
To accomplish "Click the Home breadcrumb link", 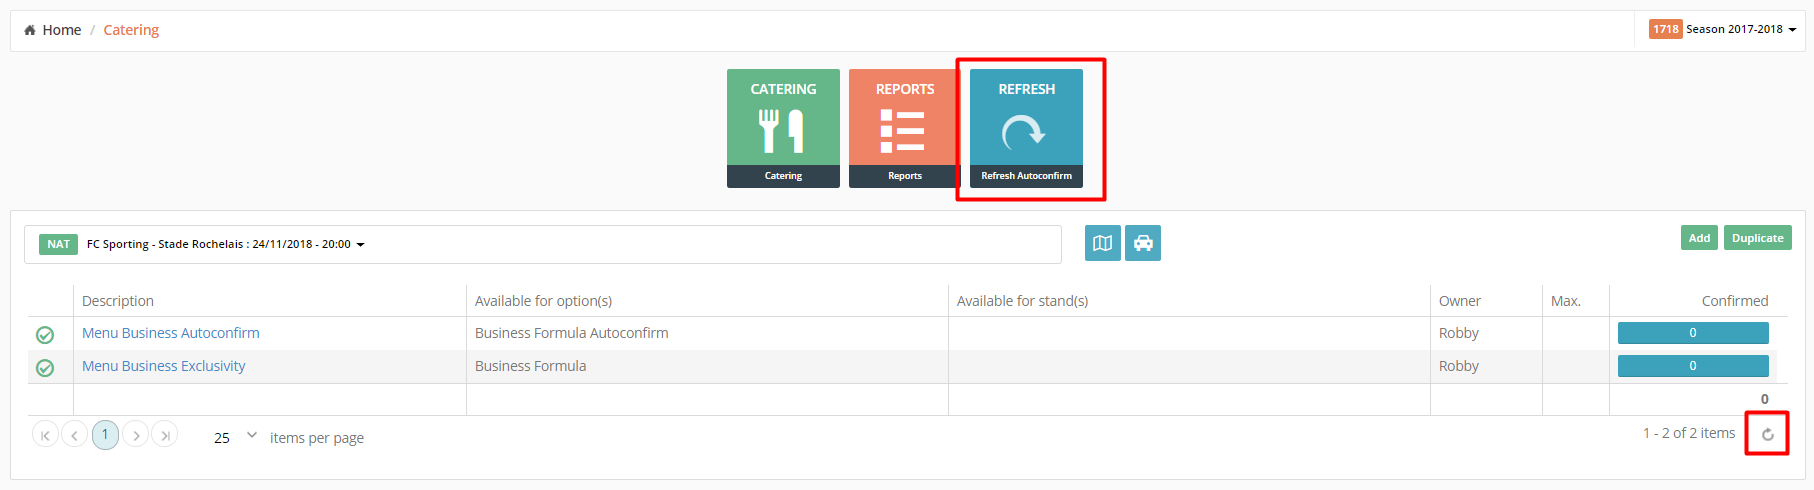I will tap(62, 30).
